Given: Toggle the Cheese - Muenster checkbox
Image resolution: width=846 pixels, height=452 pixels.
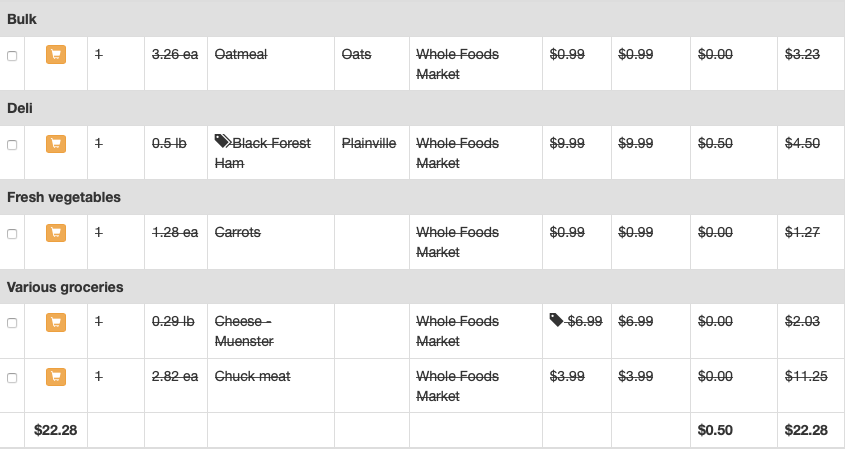Looking at the screenshot, I should (12, 323).
